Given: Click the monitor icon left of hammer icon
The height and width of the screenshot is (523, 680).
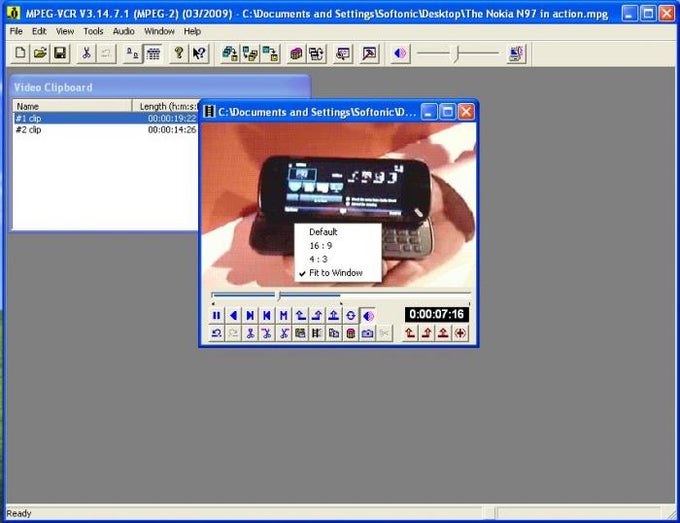Looking at the screenshot, I should pyautogui.click(x=343, y=54).
